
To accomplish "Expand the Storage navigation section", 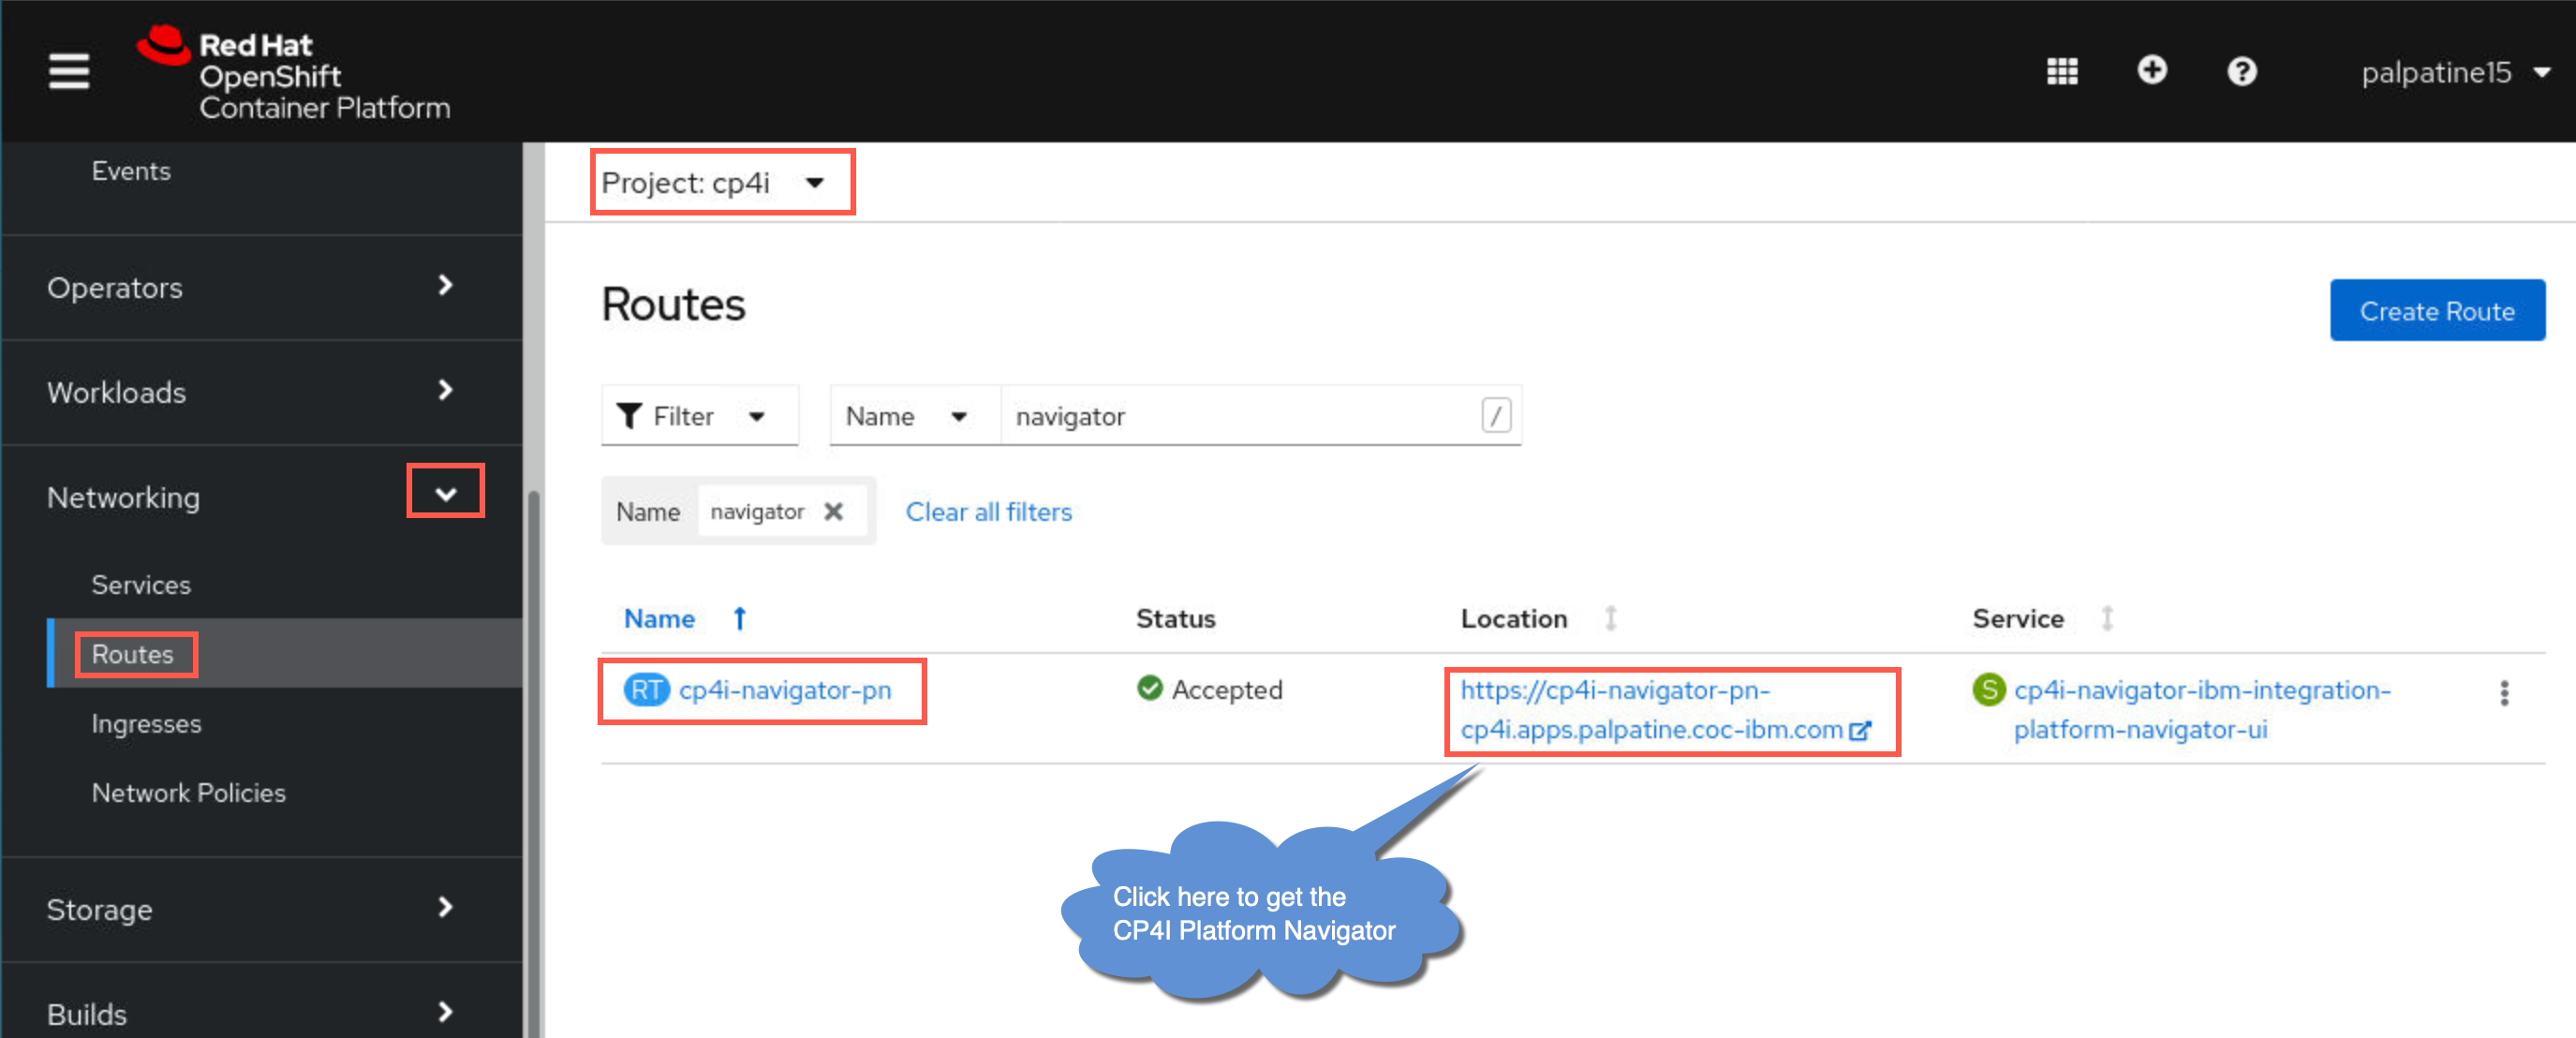I will point(261,910).
